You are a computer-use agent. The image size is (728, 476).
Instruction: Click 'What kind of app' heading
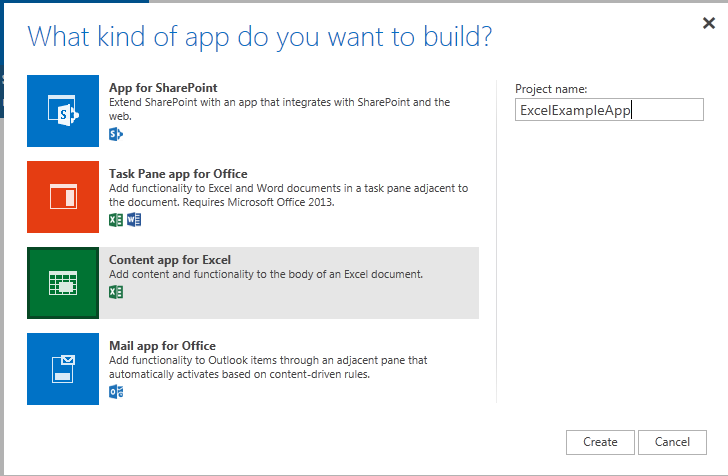[260, 37]
